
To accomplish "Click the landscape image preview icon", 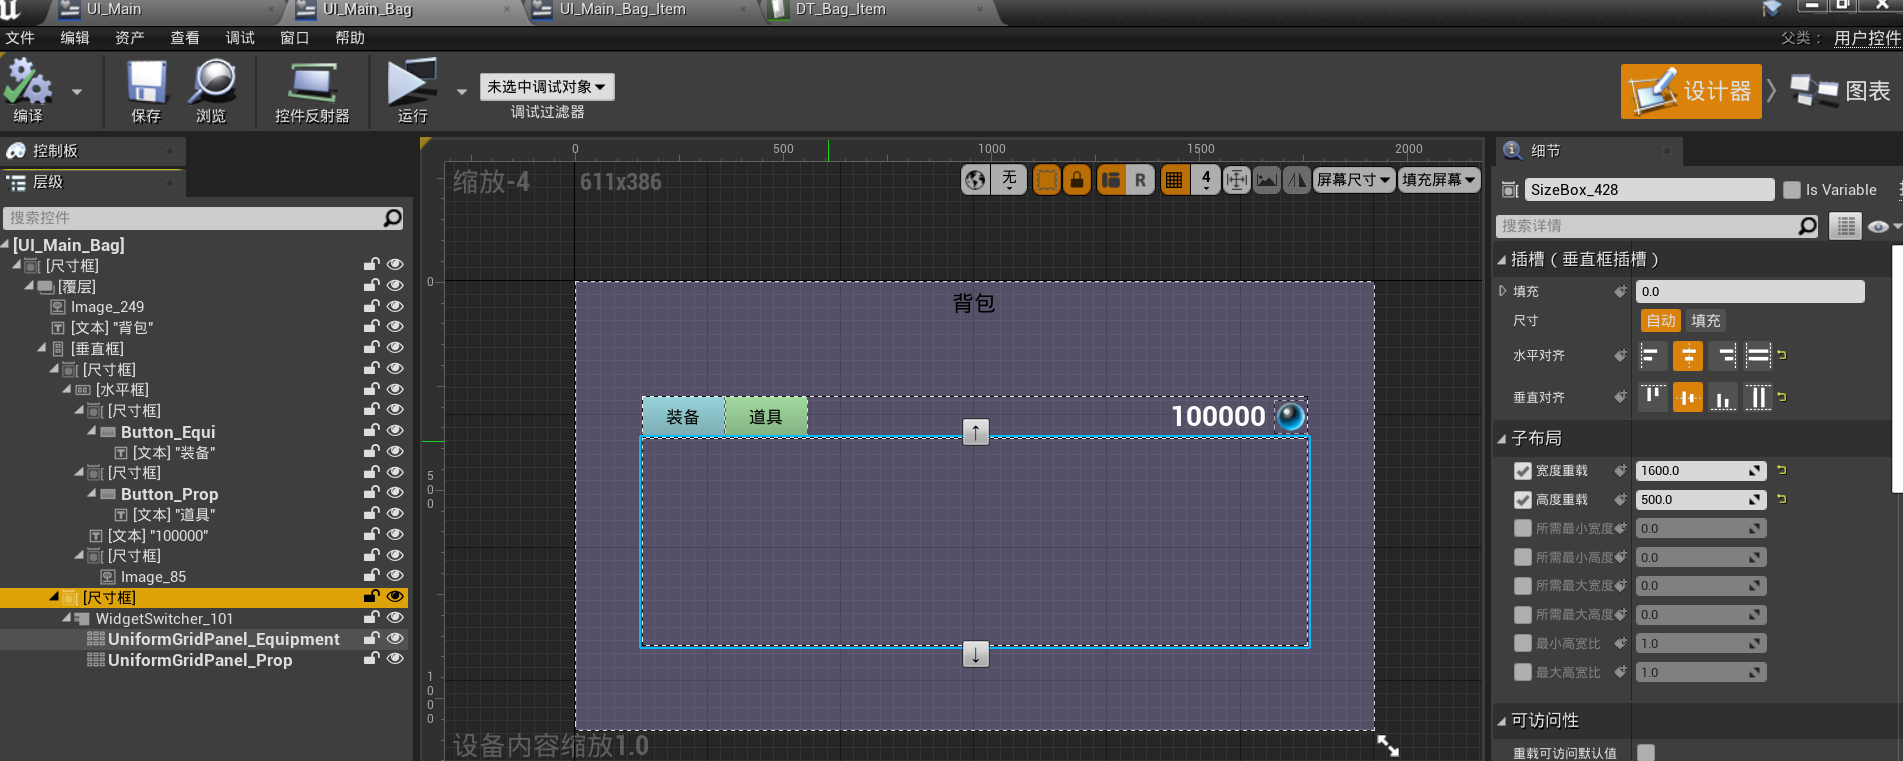I will (x=1267, y=180).
